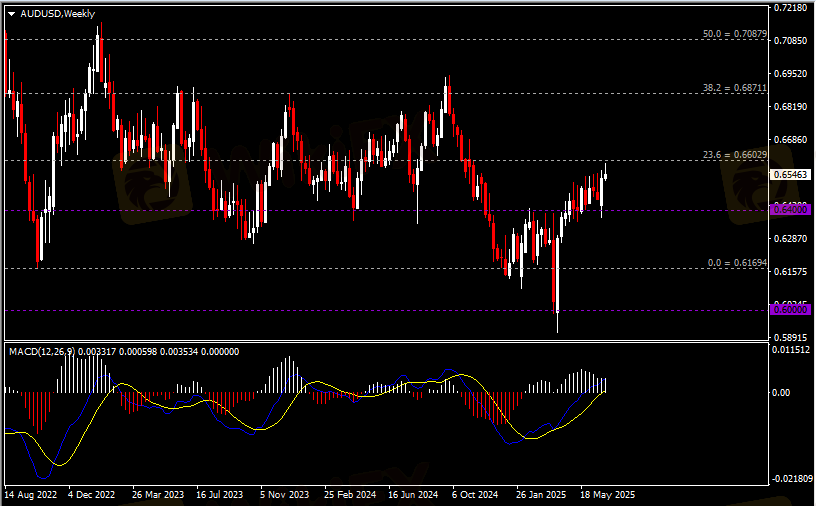Click the 0.00 level on MACD scale

[x=784, y=392]
